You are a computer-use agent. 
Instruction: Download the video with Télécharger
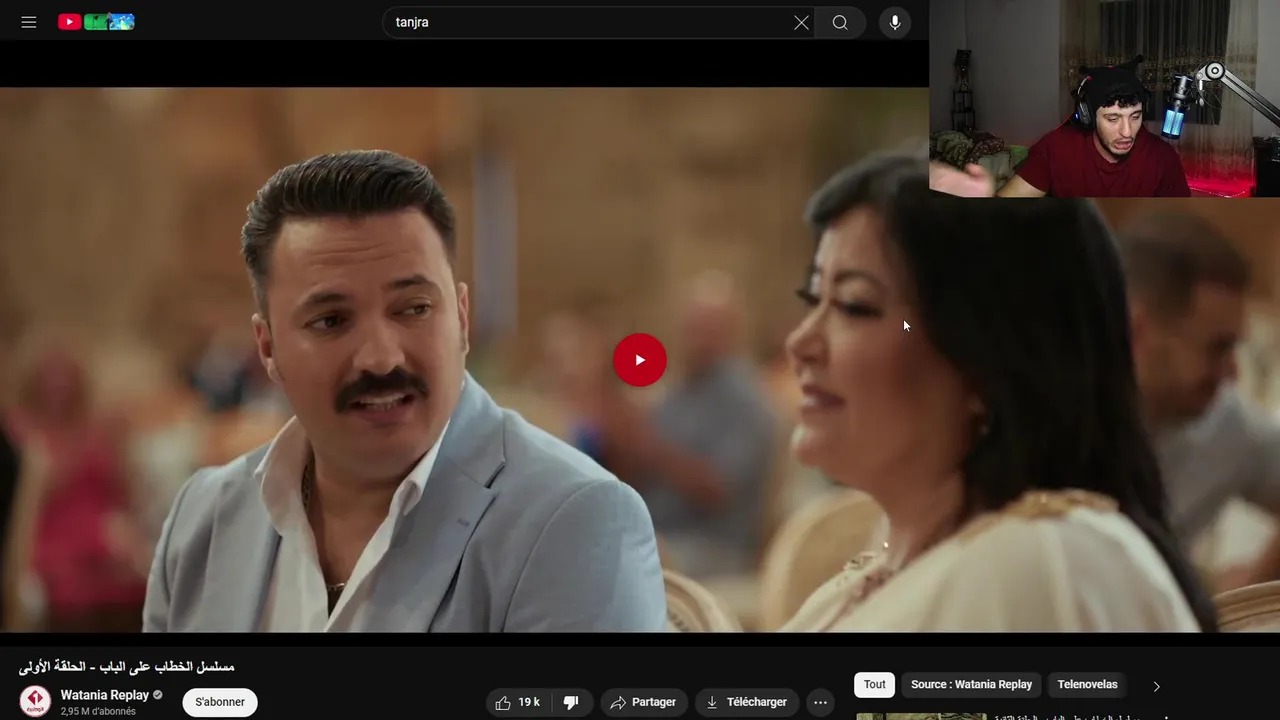click(747, 702)
